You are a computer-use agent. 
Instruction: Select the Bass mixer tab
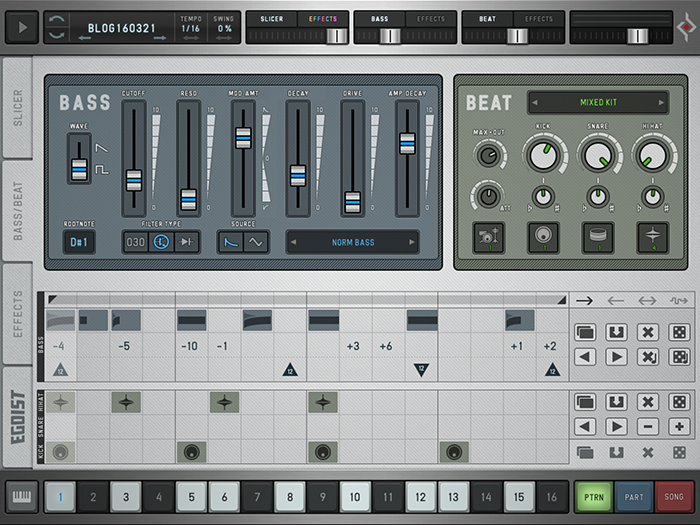click(x=379, y=19)
